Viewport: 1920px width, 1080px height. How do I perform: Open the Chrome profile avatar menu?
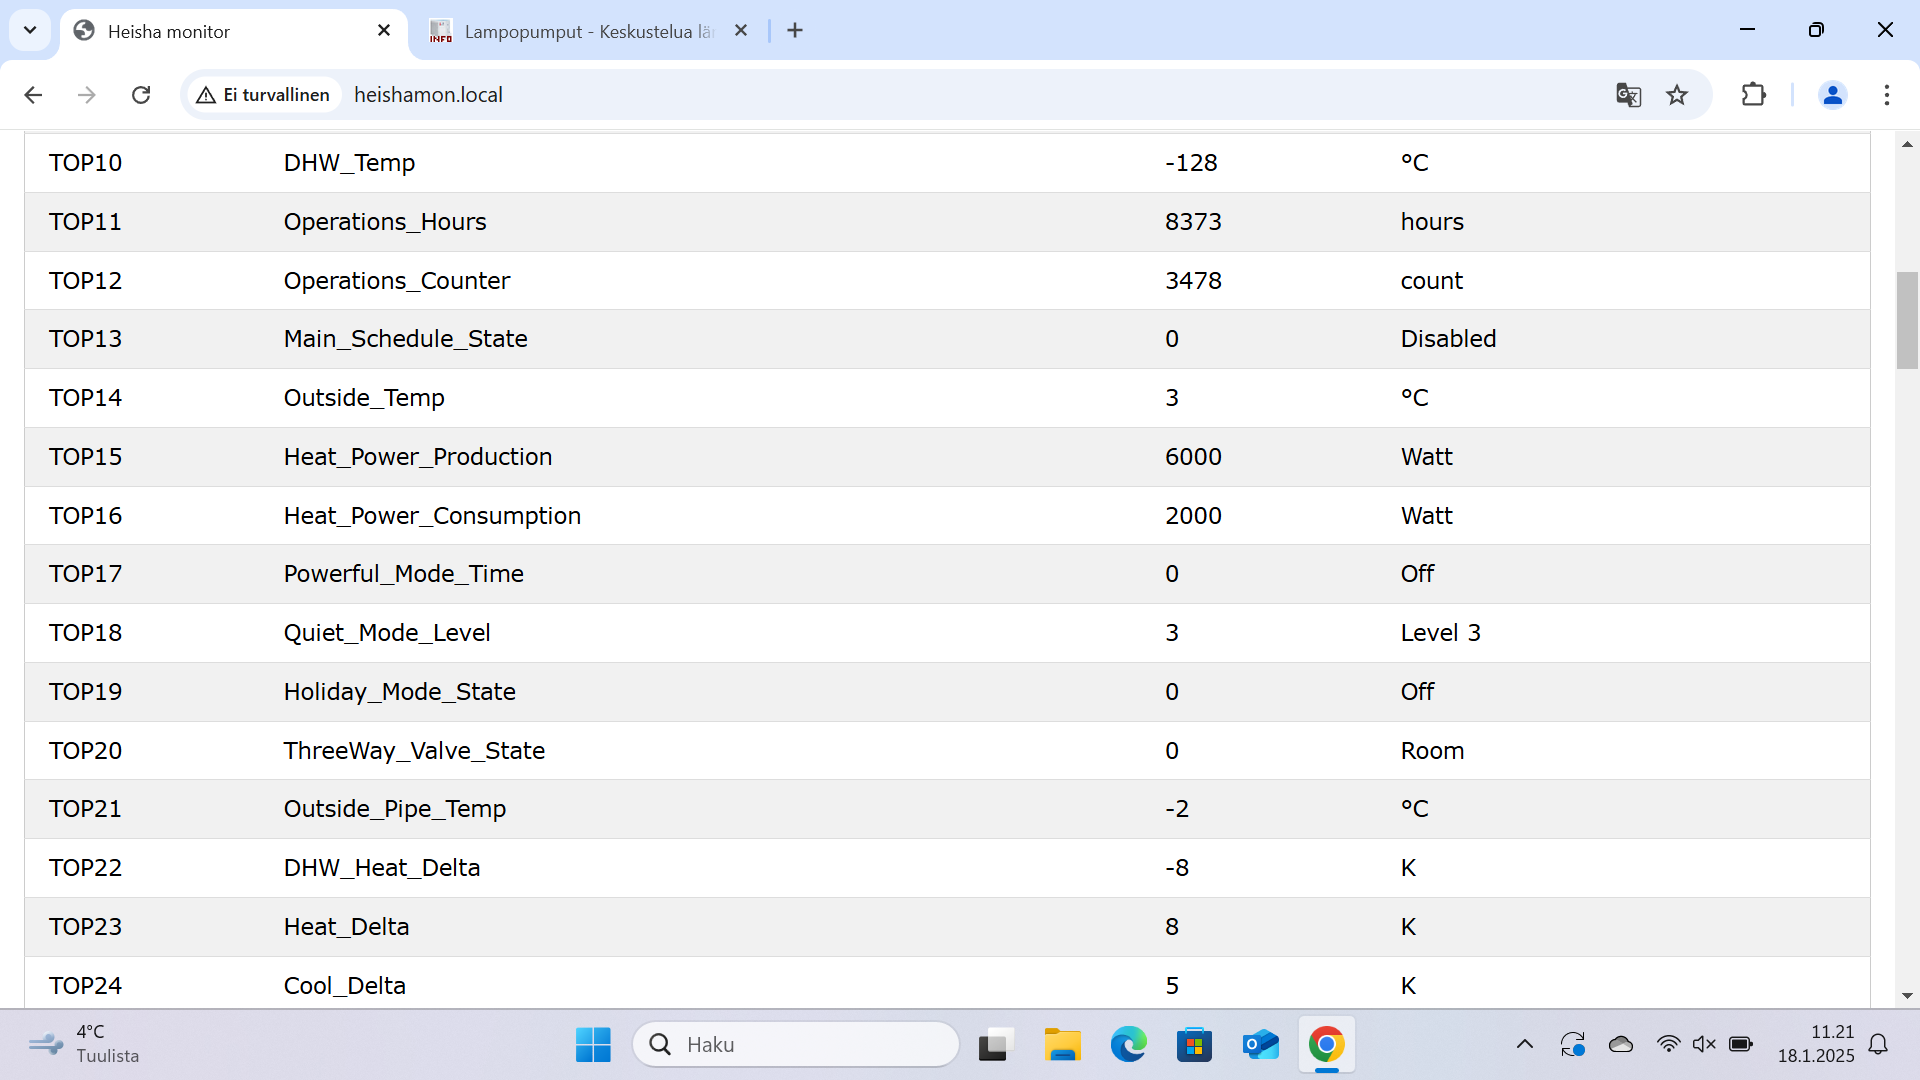(x=1832, y=95)
